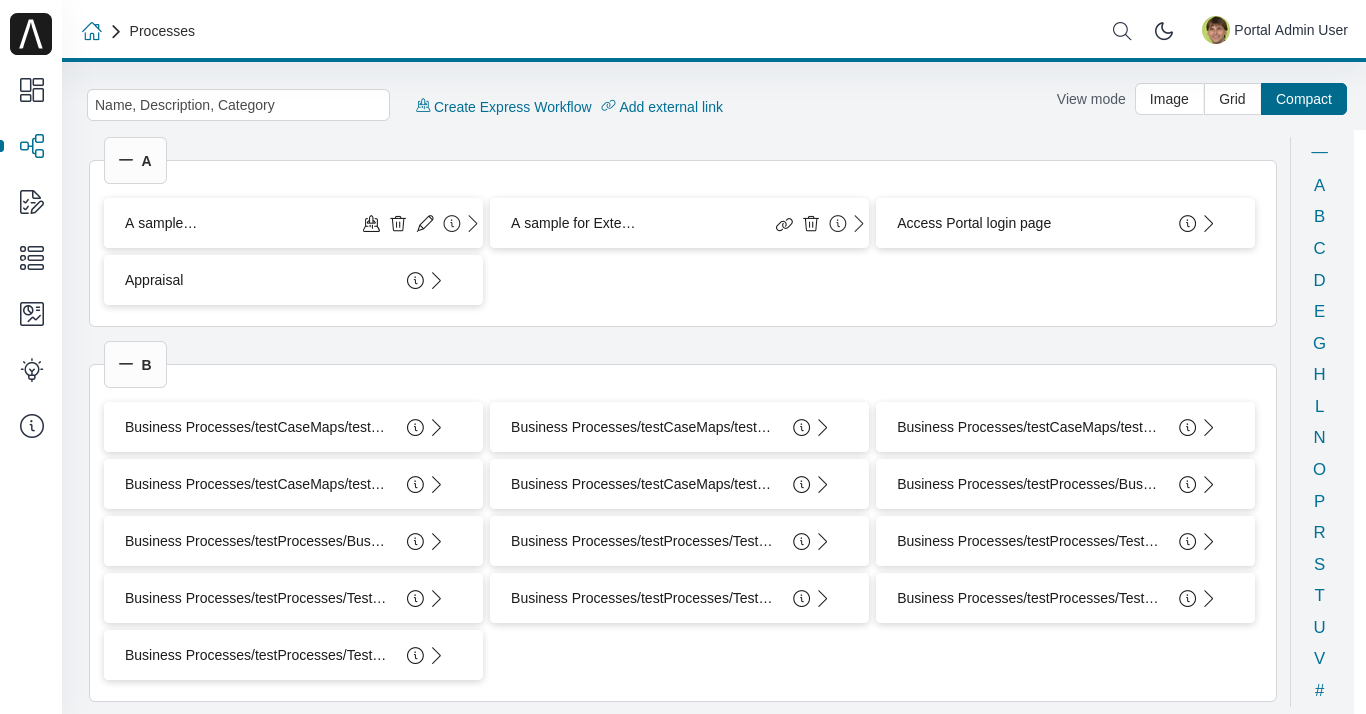
Task: Start A sample for Exte arrow
Action: pyautogui.click(x=859, y=223)
